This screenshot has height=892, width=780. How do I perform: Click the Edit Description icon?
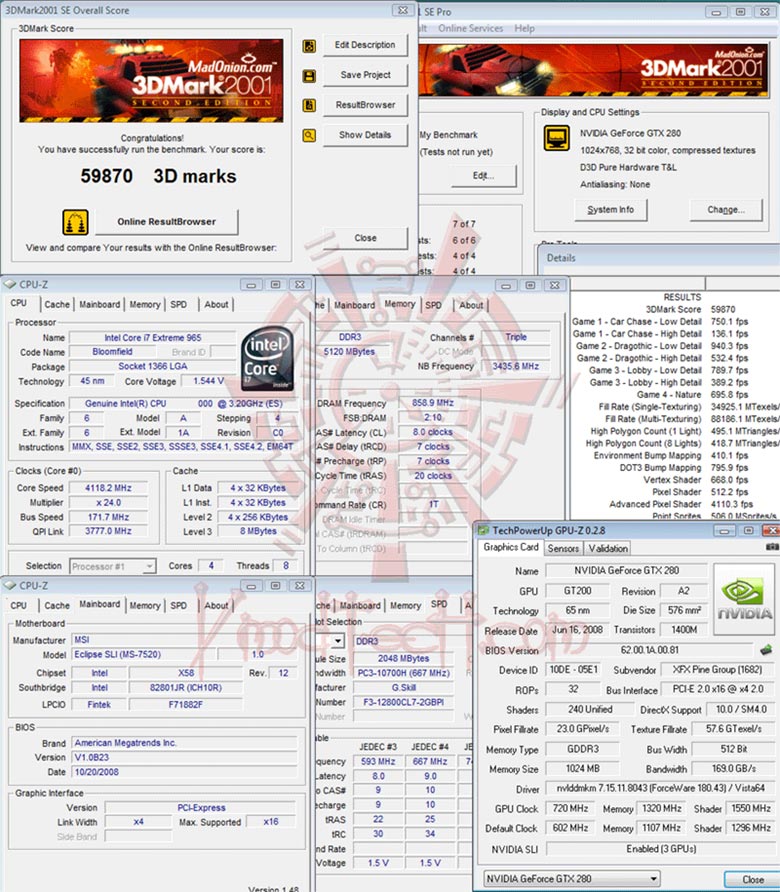point(309,46)
